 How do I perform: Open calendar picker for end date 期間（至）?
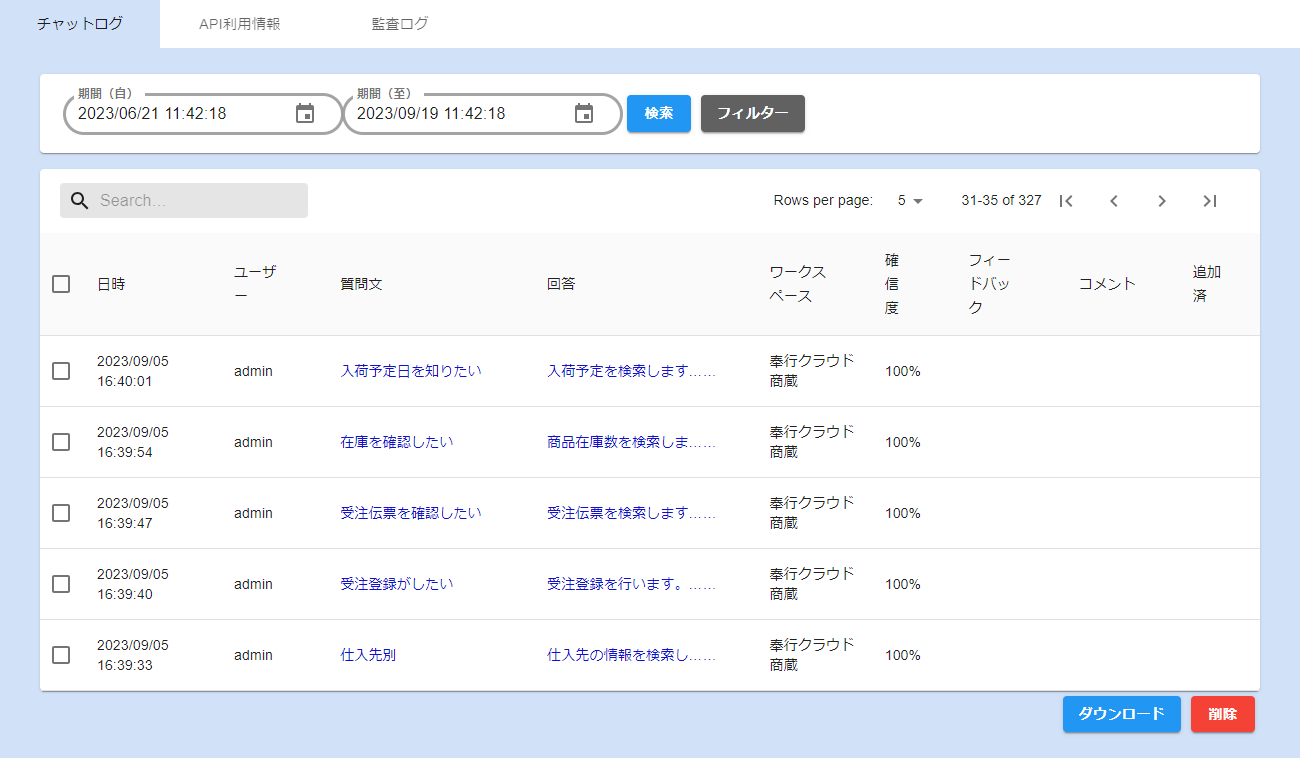[584, 114]
